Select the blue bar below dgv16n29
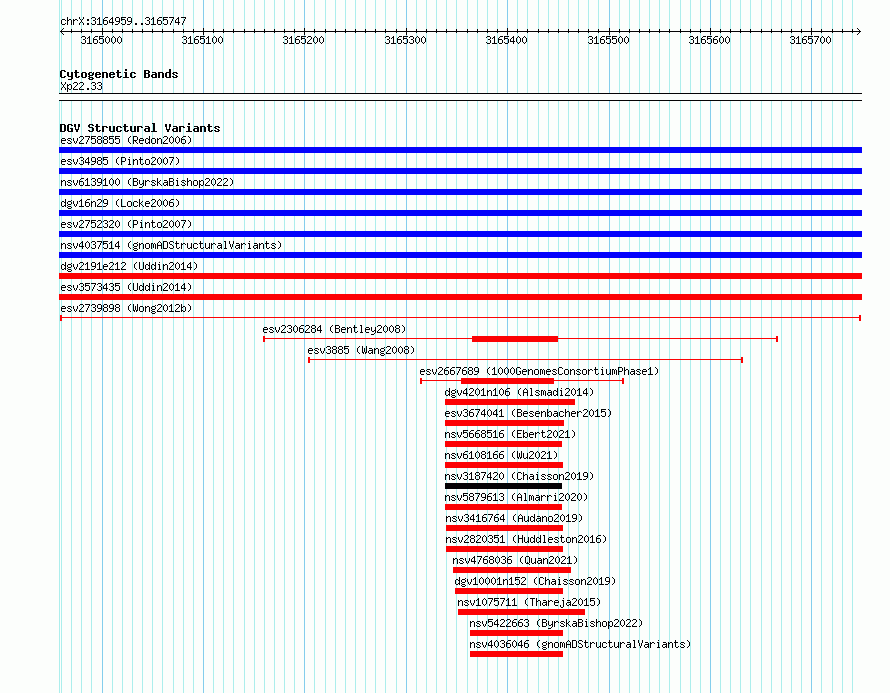The height and width of the screenshot is (693, 890). (460, 213)
